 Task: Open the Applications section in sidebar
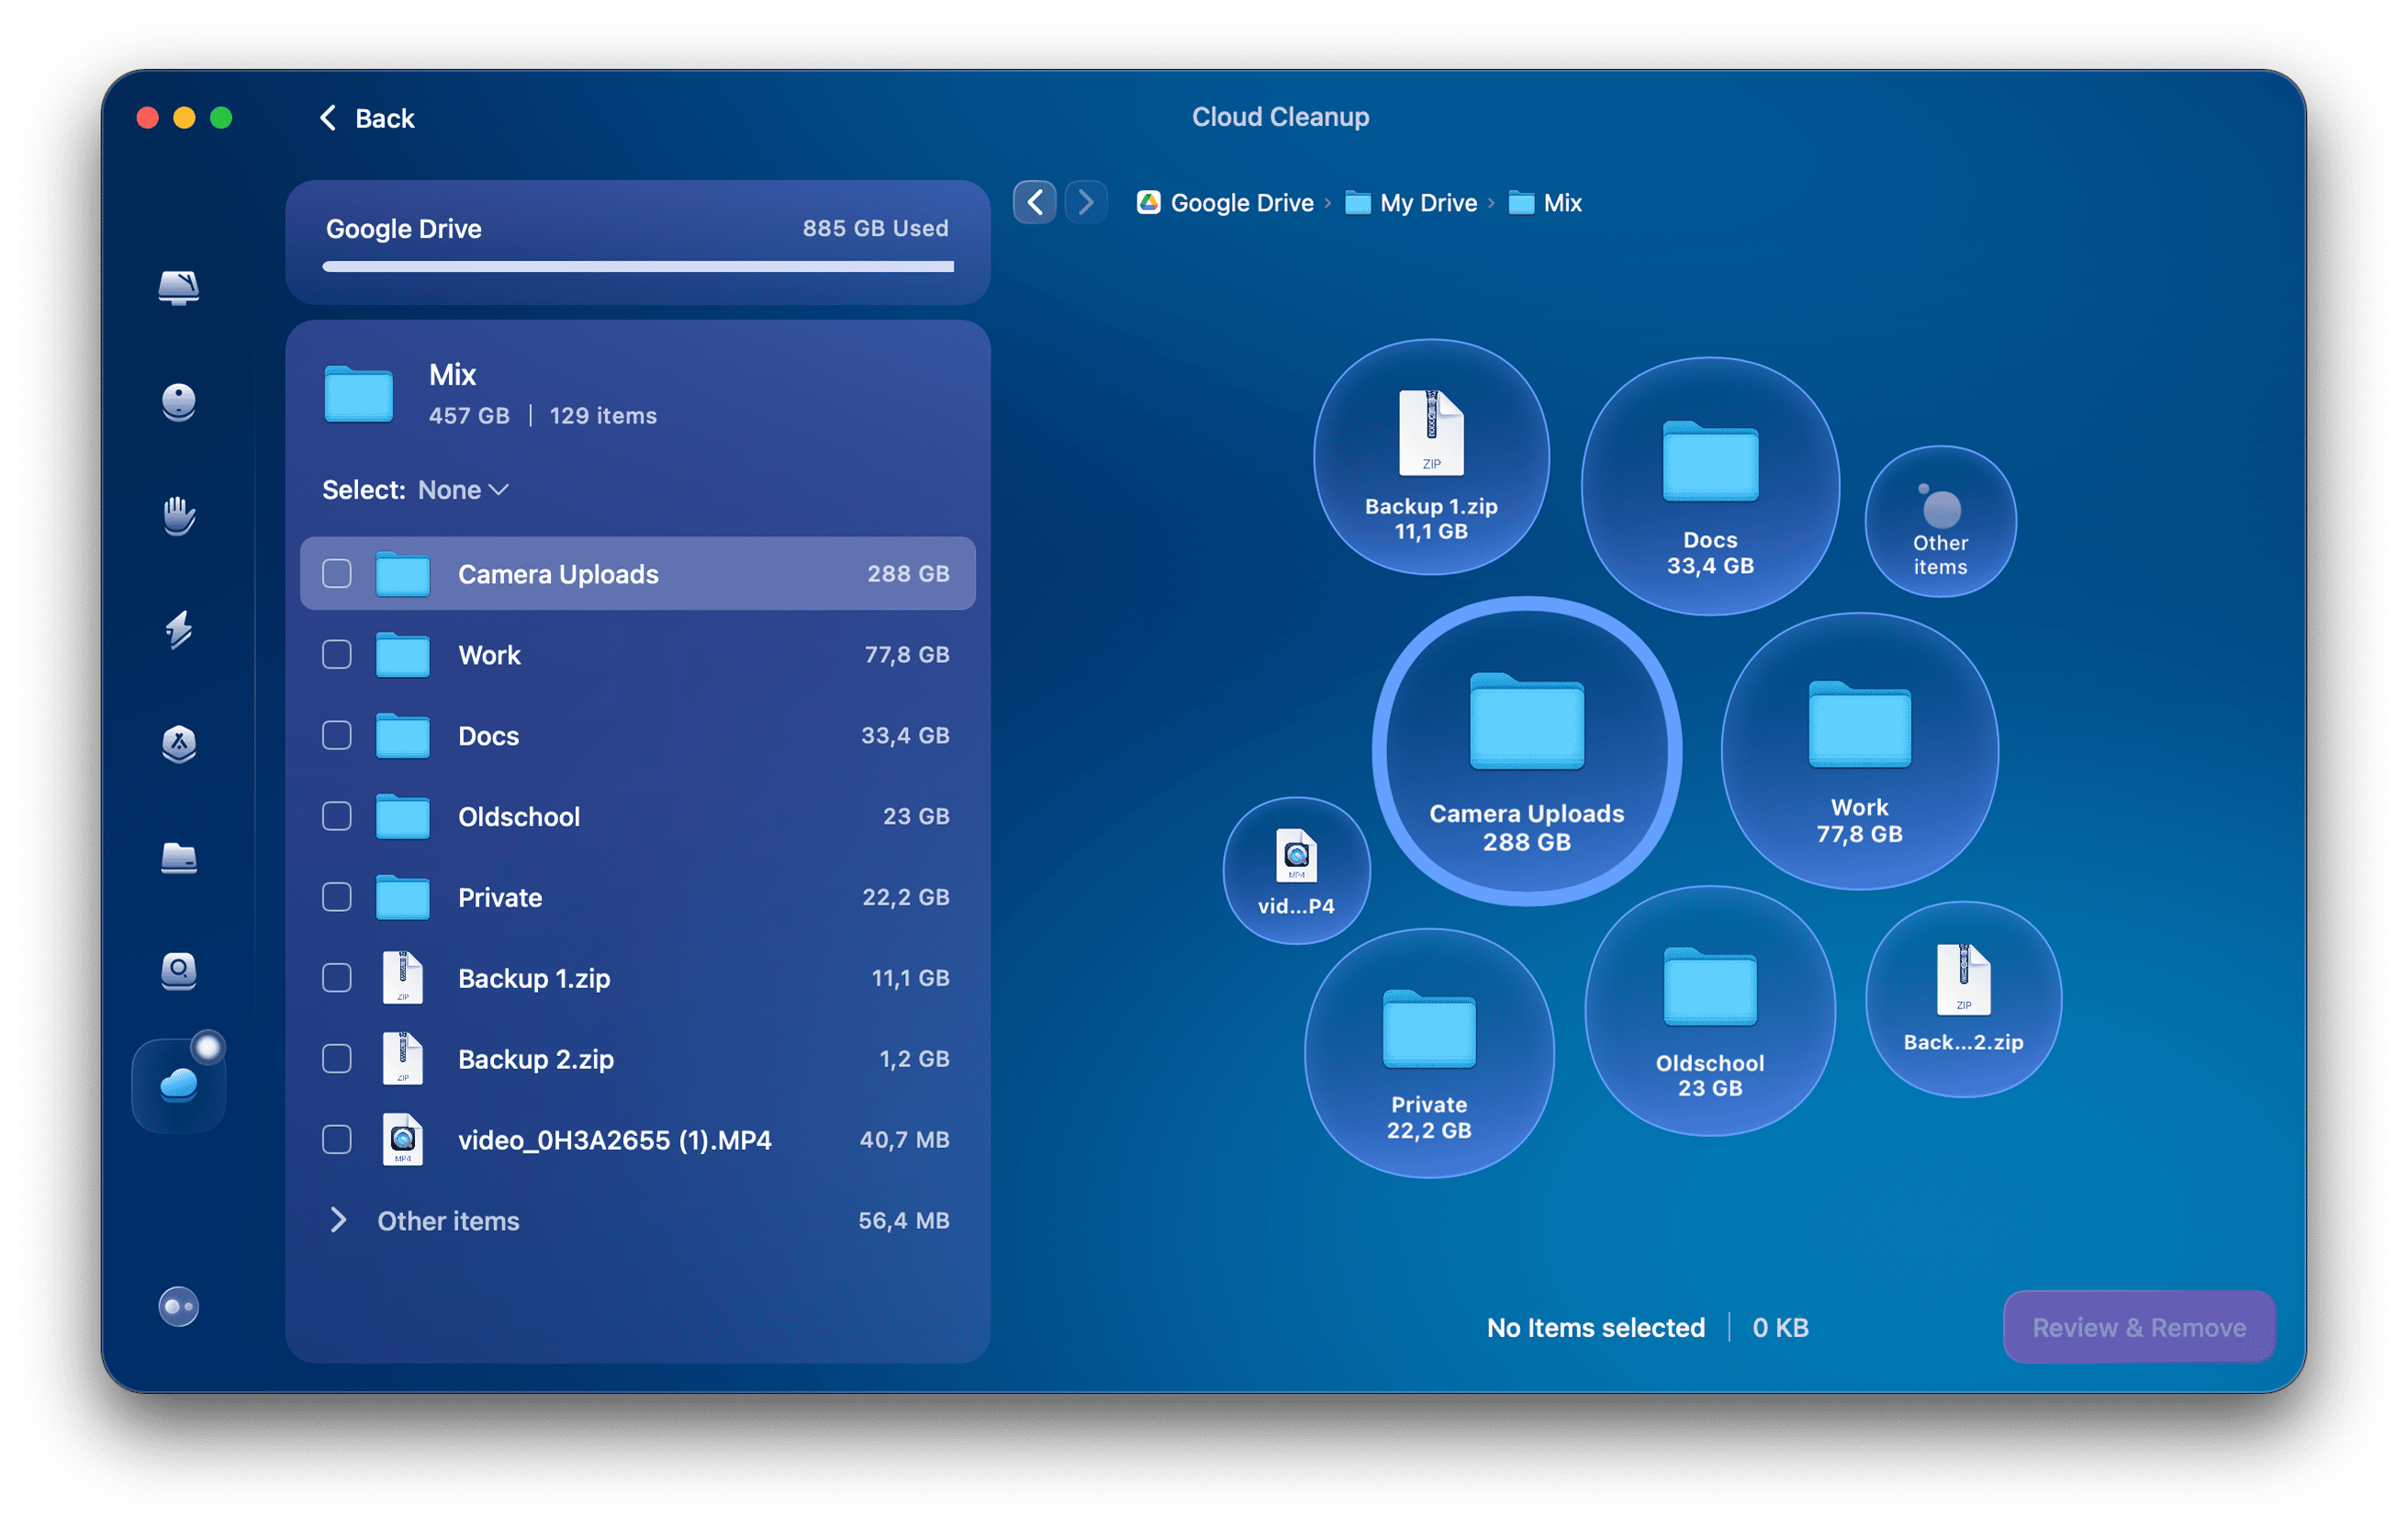pyautogui.click(x=180, y=746)
